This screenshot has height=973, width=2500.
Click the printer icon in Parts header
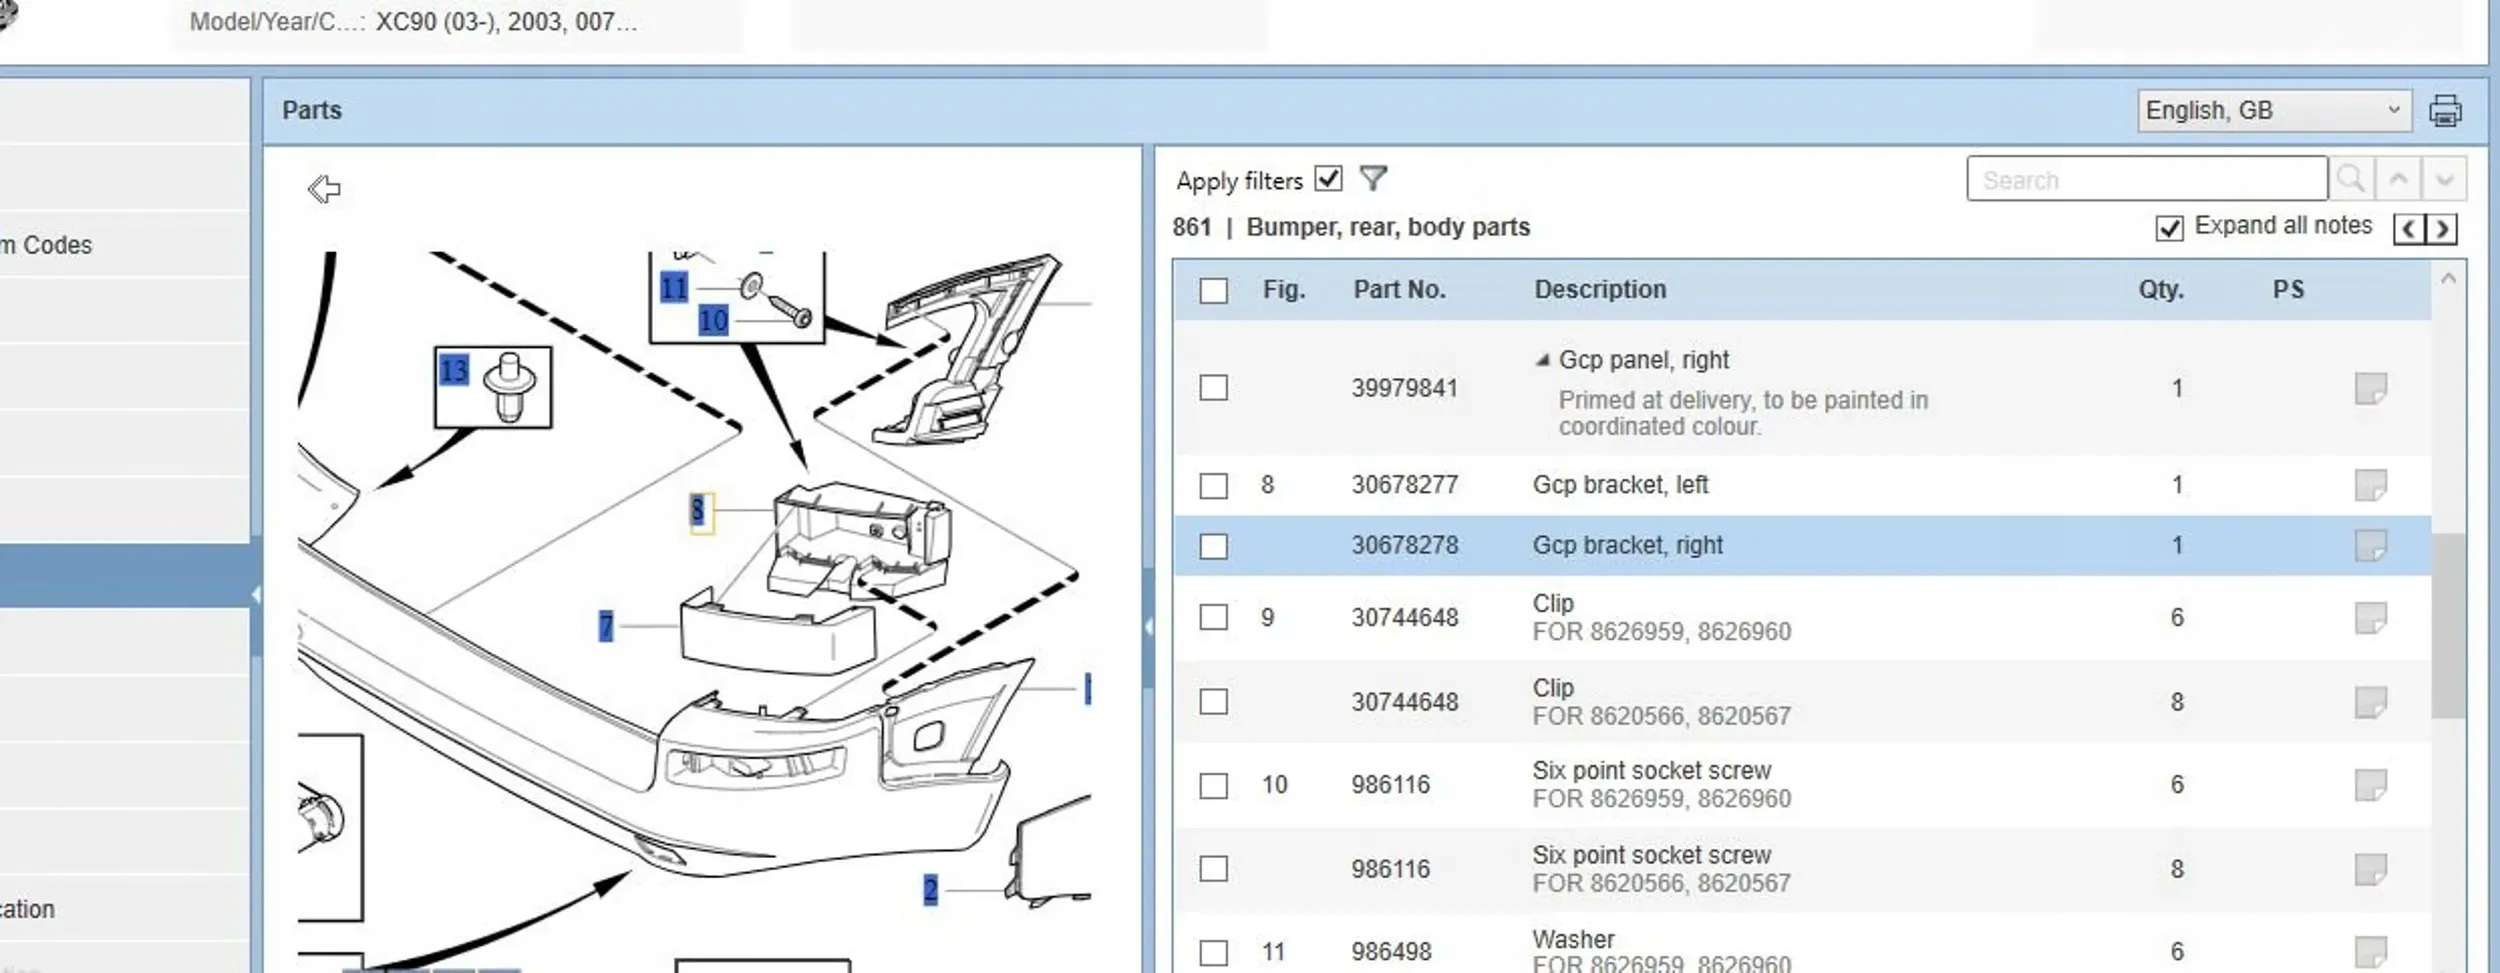[x=2445, y=110]
